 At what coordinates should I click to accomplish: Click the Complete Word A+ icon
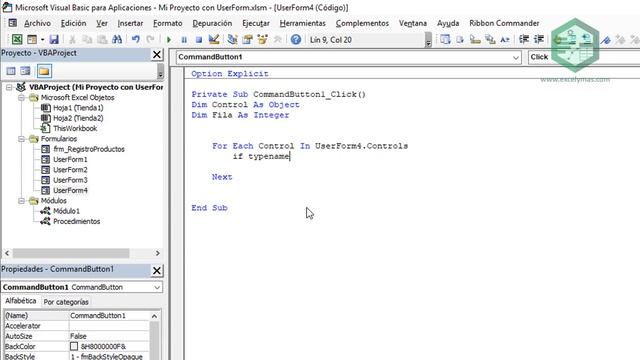pos(505,40)
